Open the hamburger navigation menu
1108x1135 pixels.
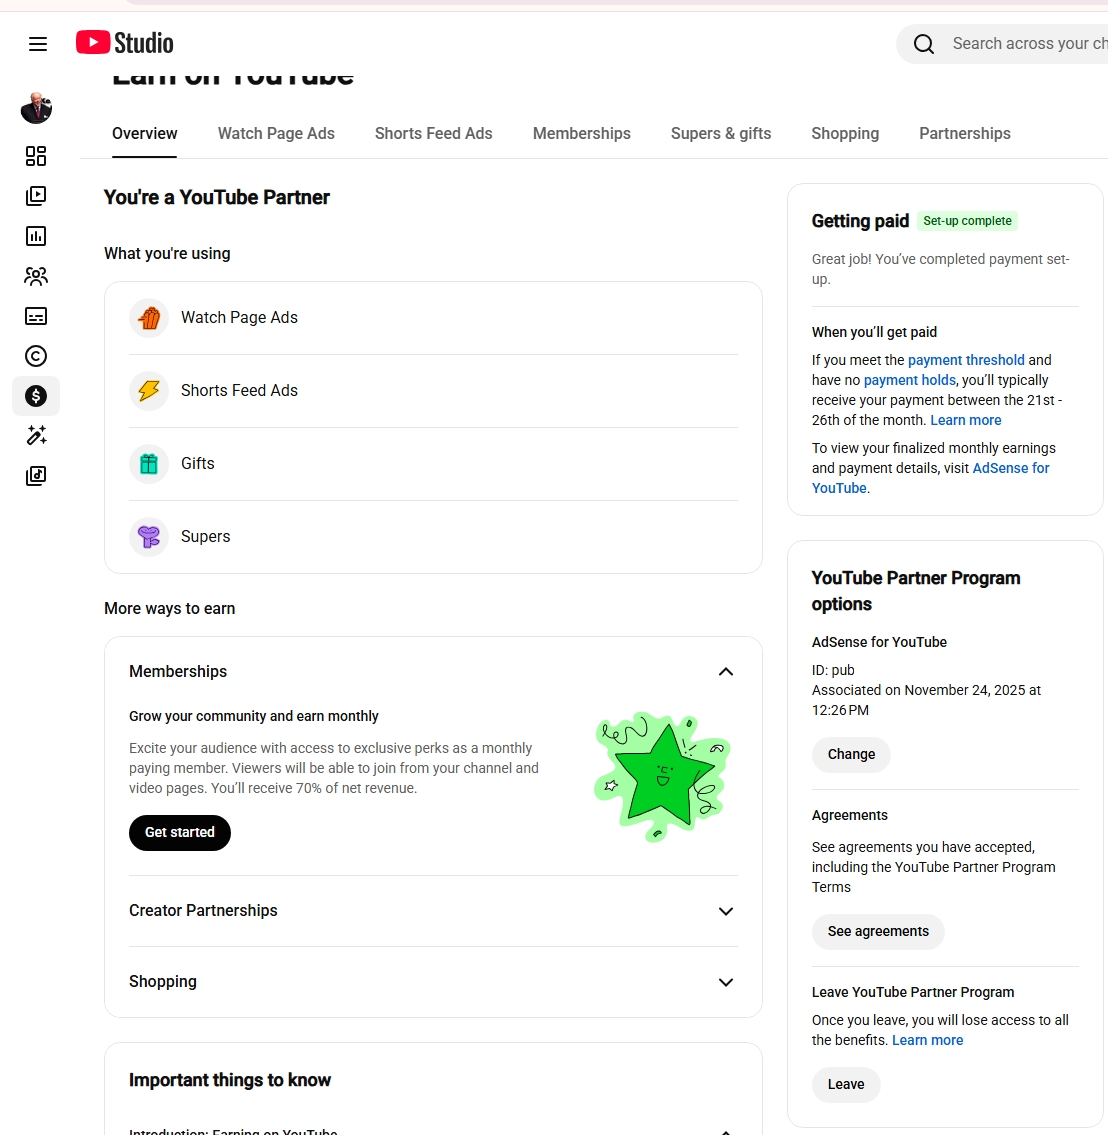pos(38,44)
